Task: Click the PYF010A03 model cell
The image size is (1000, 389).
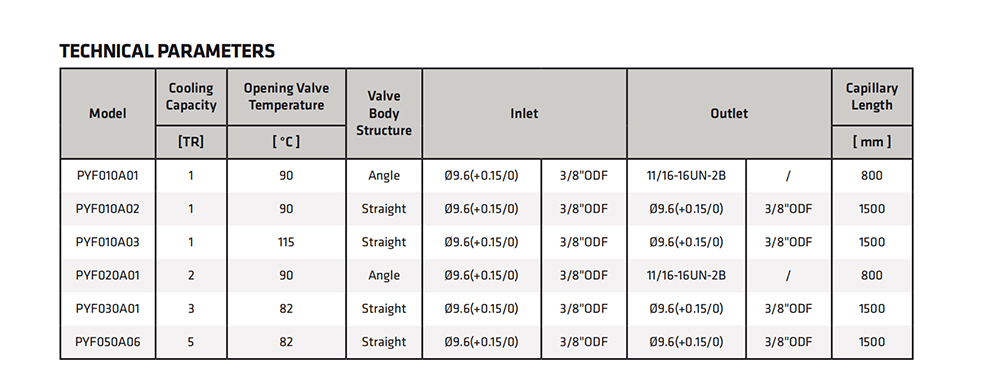Action: [x=108, y=242]
